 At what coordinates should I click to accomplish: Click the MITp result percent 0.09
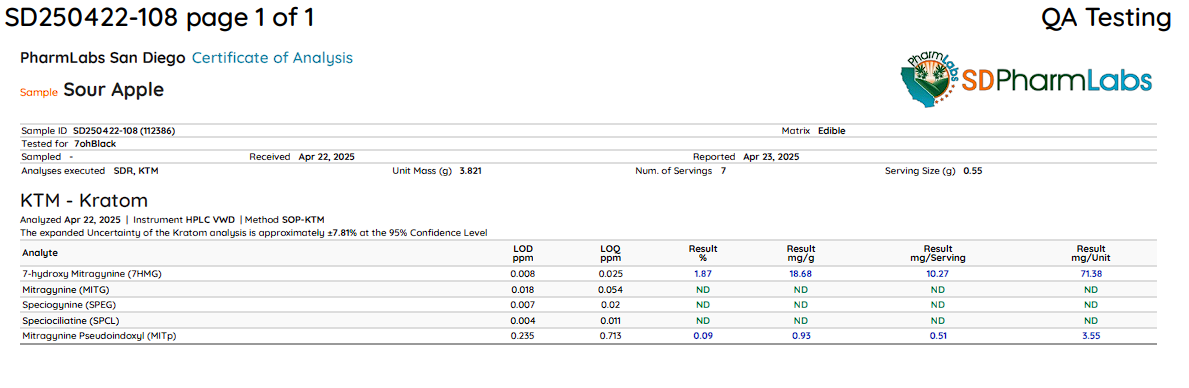703,335
